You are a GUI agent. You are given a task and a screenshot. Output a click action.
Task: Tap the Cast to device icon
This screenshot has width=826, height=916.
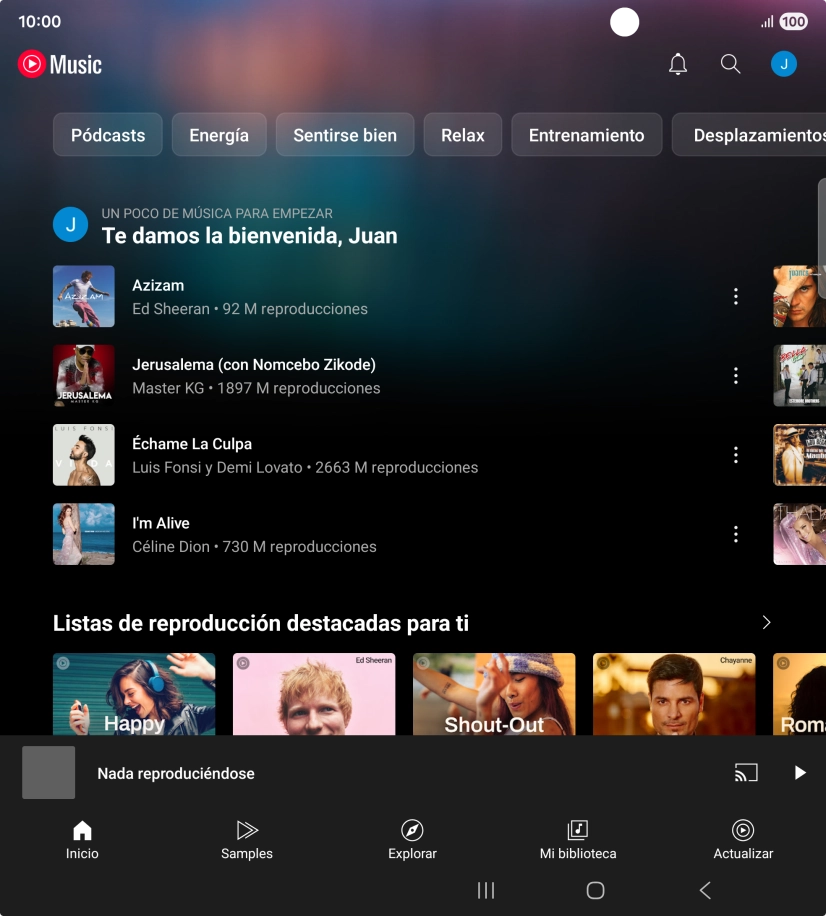point(745,773)
